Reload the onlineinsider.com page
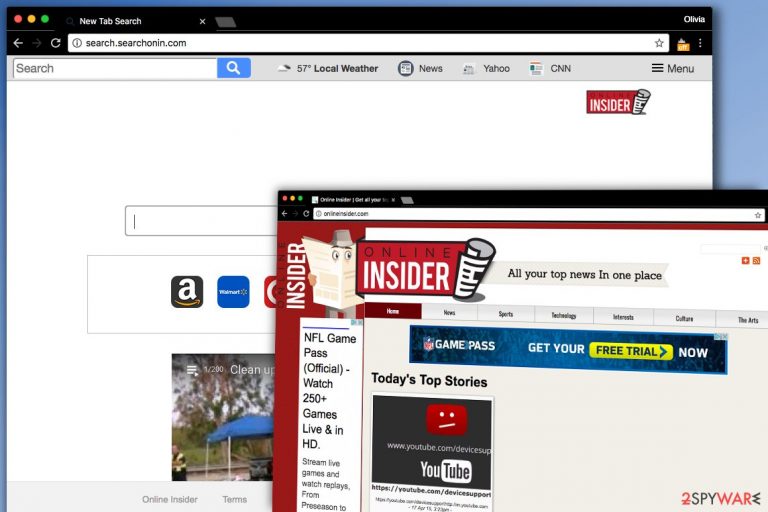768x512 pixels. [306, 214]
